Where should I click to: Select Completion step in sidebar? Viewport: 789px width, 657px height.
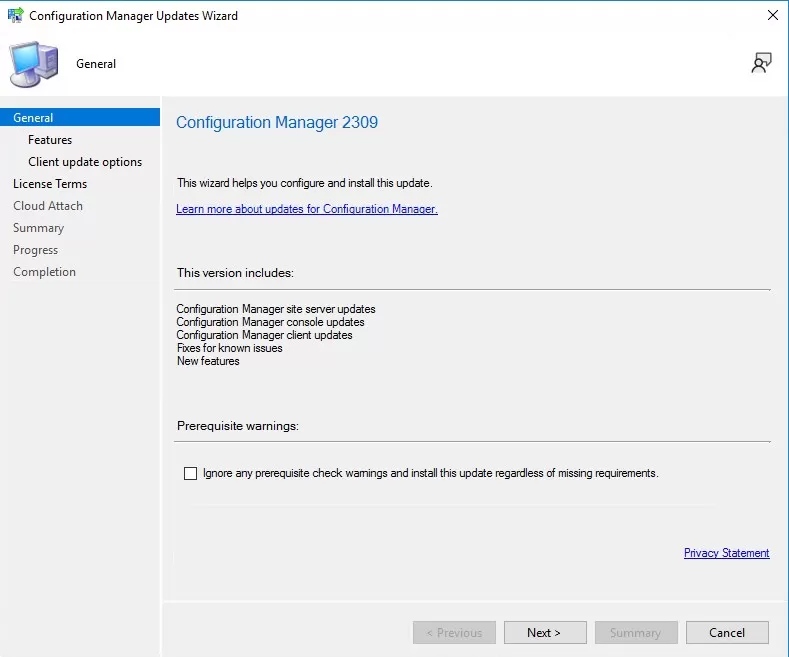44,272
